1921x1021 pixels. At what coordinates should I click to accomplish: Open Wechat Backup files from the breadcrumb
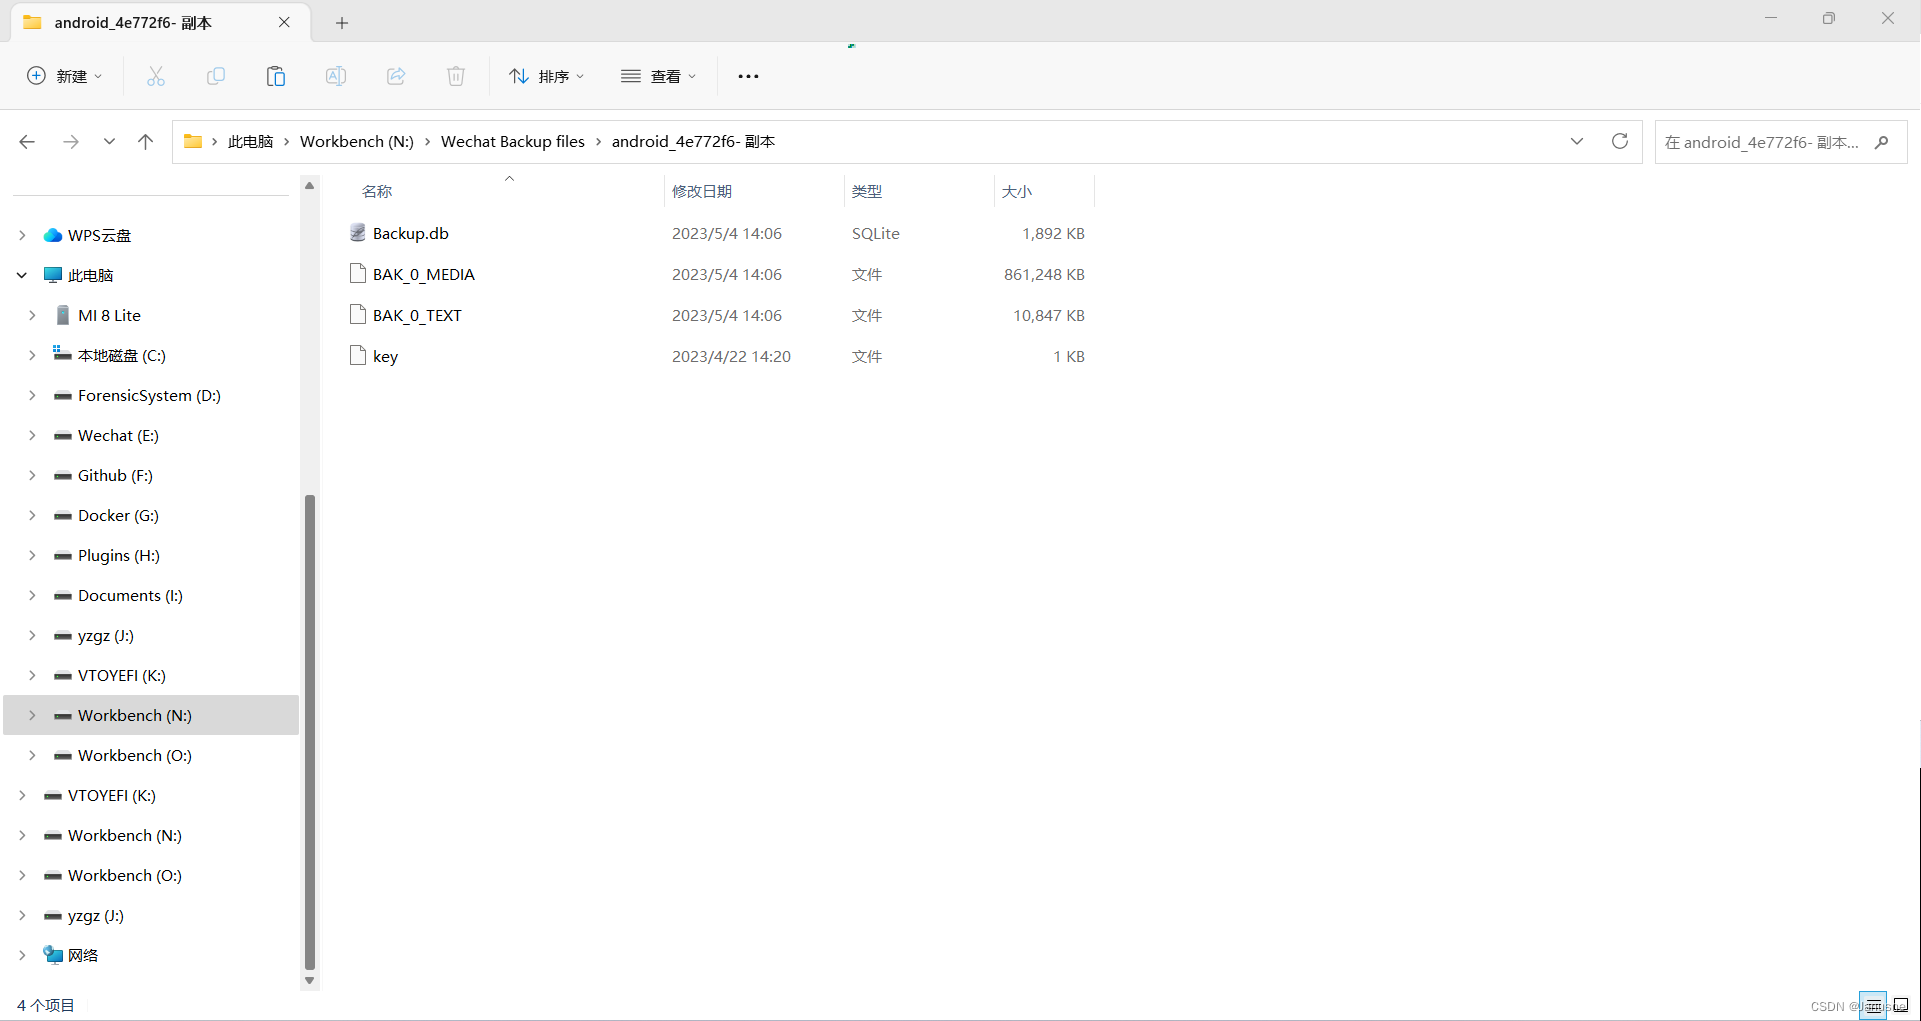(x=512, y=141)
